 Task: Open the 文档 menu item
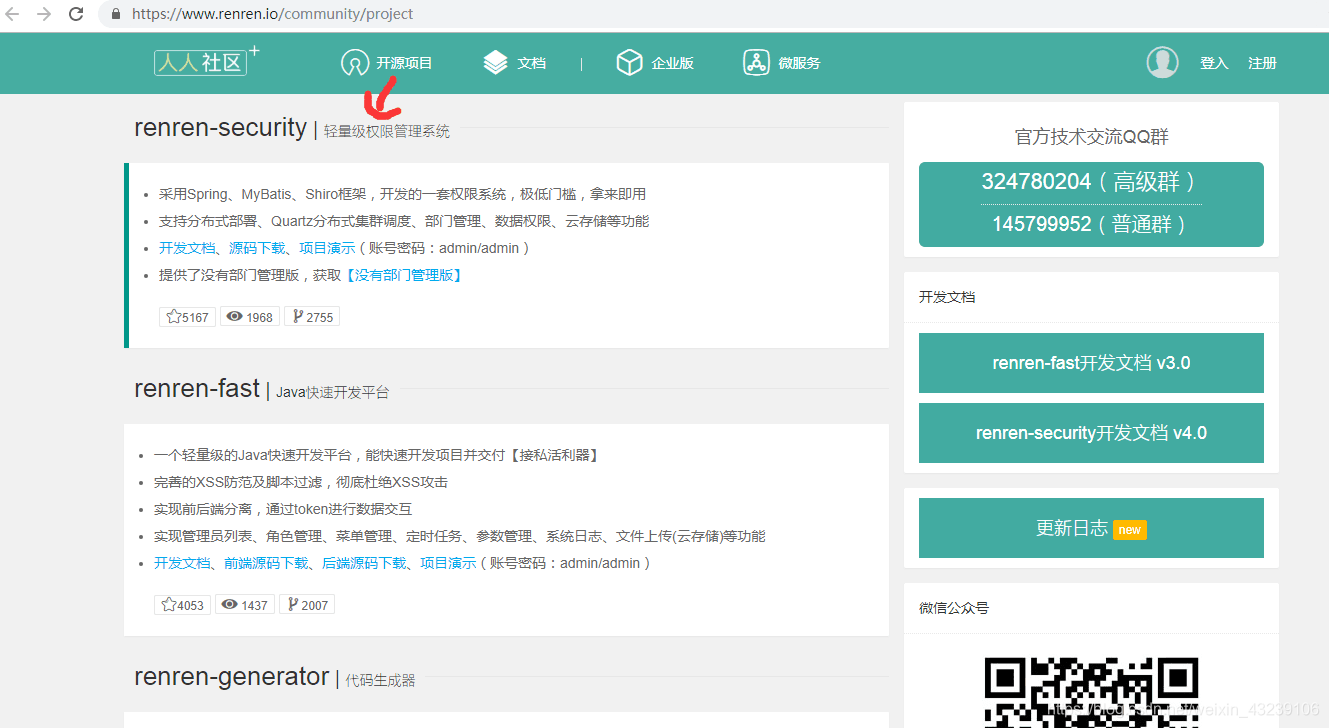pos(531,63)
